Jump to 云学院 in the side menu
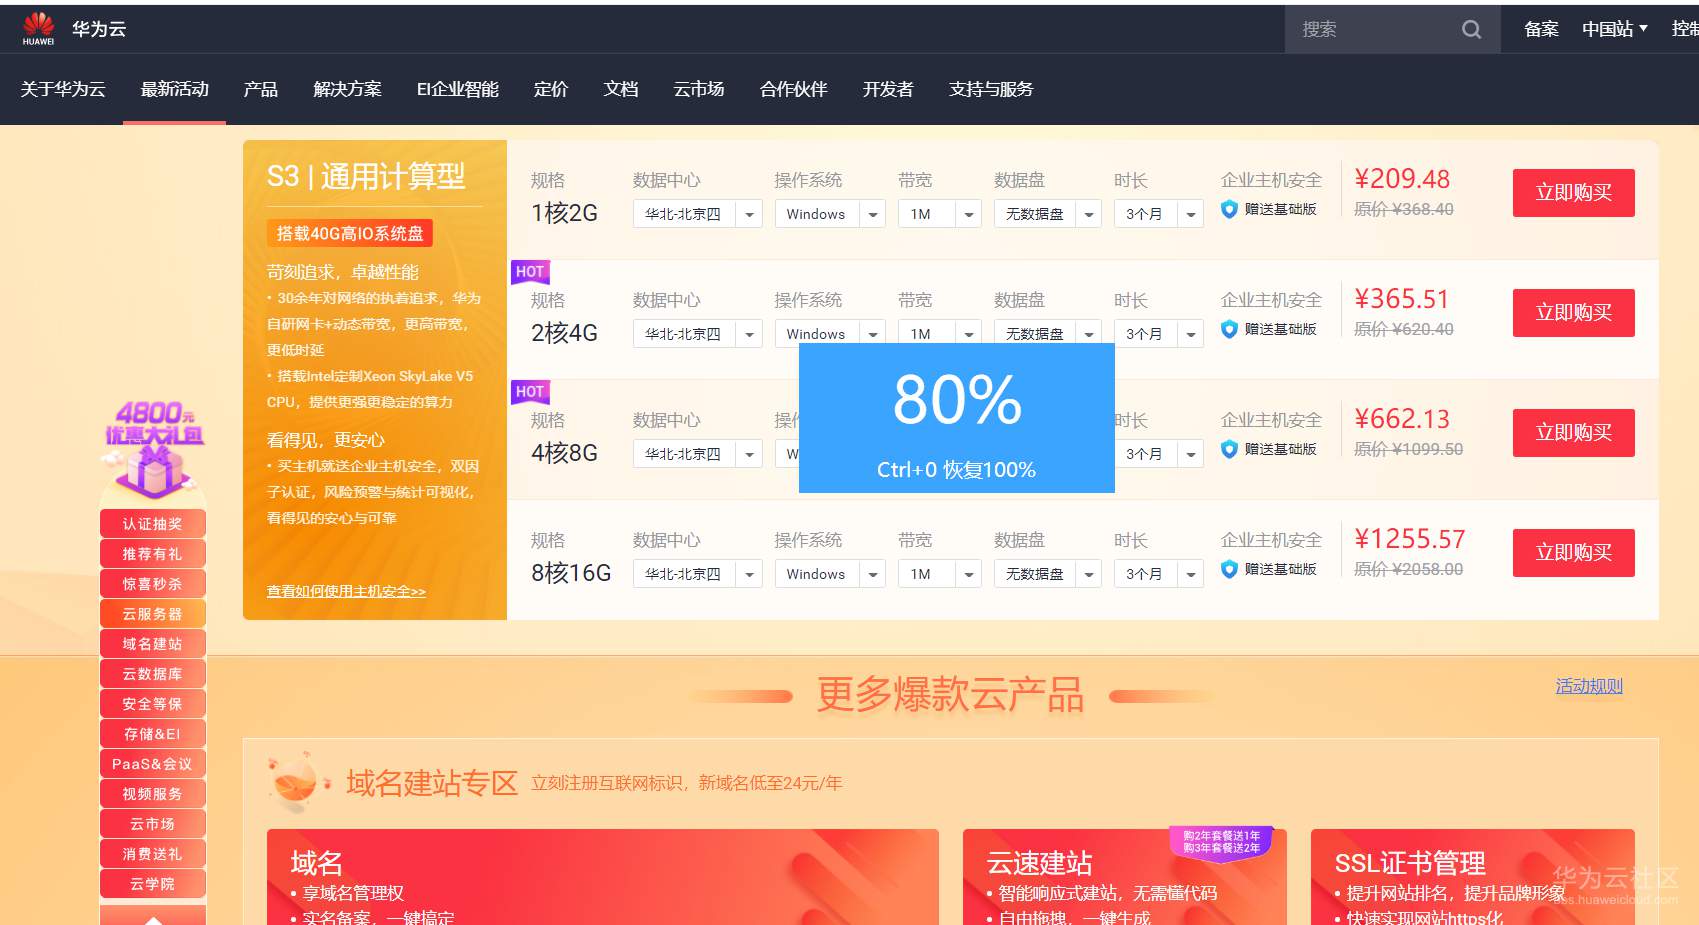Screen dimensions: 1699x925 tap(153, 884)
